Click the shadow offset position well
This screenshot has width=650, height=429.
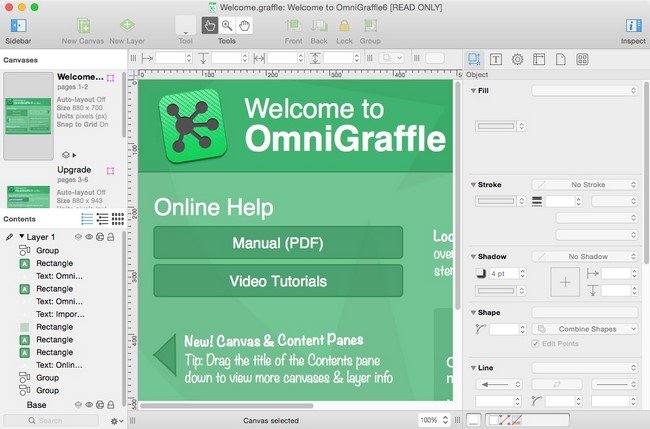click(x=565, y=282)
